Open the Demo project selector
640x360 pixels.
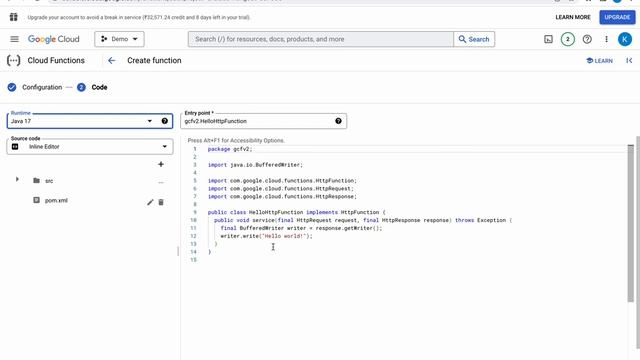click(x=119, y=39)
